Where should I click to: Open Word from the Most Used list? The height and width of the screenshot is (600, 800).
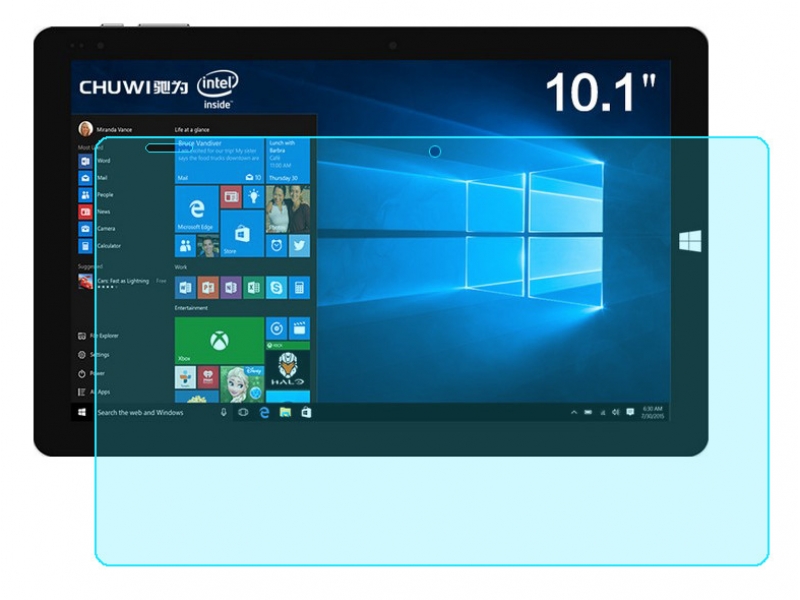click(94, 161)
